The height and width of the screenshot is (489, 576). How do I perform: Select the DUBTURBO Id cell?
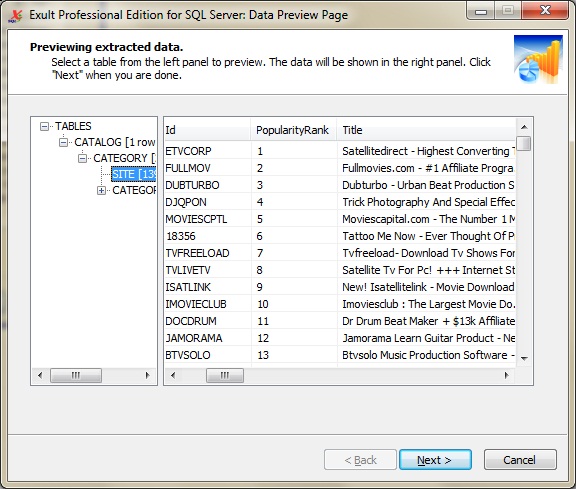(x=208, y=185)
